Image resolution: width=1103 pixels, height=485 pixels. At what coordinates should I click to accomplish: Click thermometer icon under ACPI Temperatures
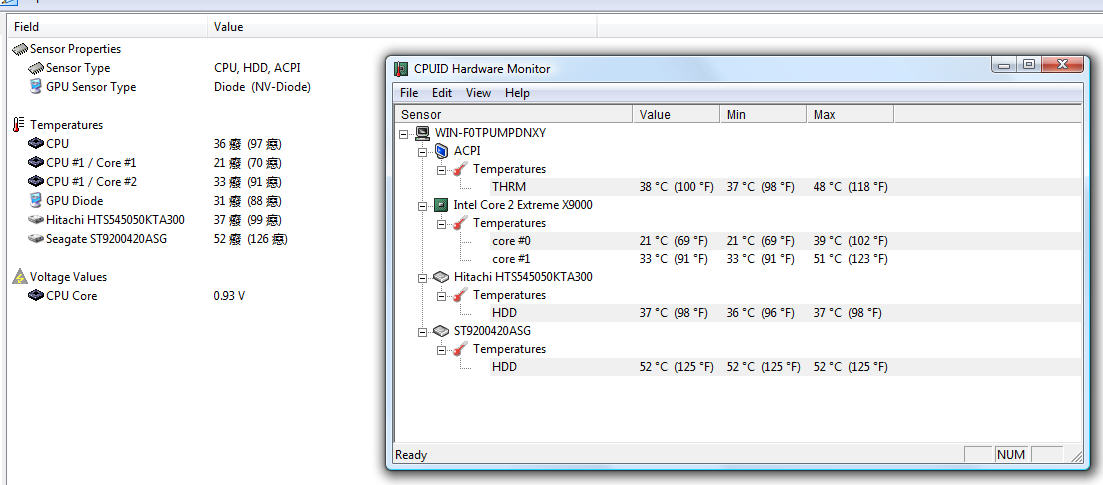[460, 169]
